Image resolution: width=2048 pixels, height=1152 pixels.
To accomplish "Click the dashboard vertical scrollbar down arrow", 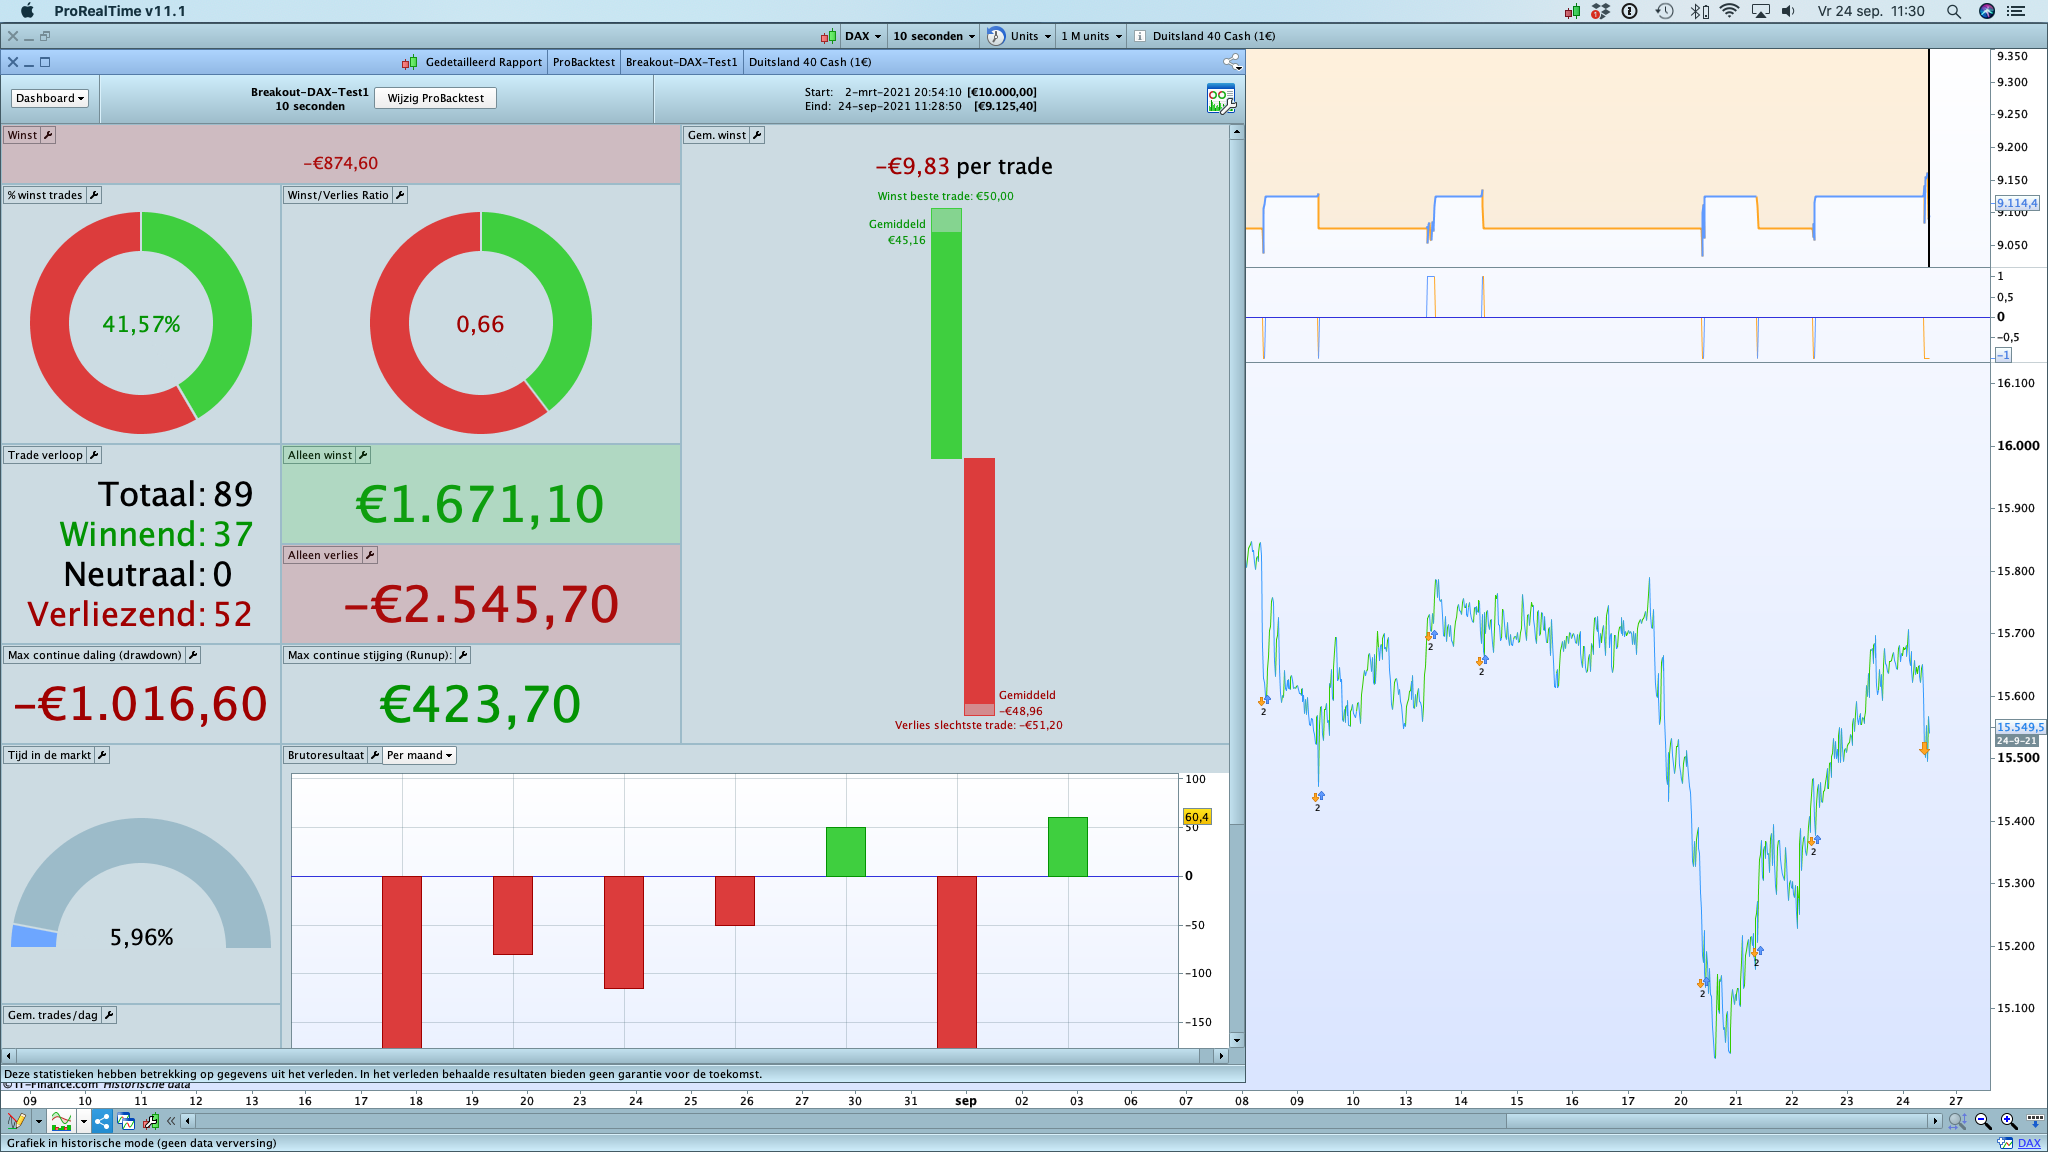I will (1237, 1040).
